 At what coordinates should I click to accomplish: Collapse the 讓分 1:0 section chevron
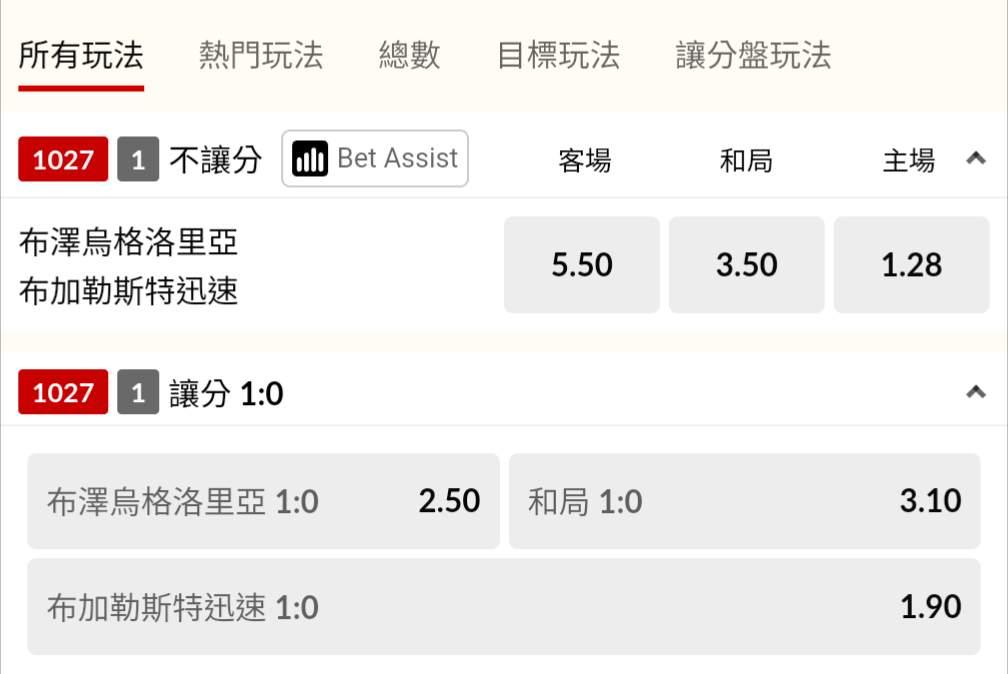976,392
